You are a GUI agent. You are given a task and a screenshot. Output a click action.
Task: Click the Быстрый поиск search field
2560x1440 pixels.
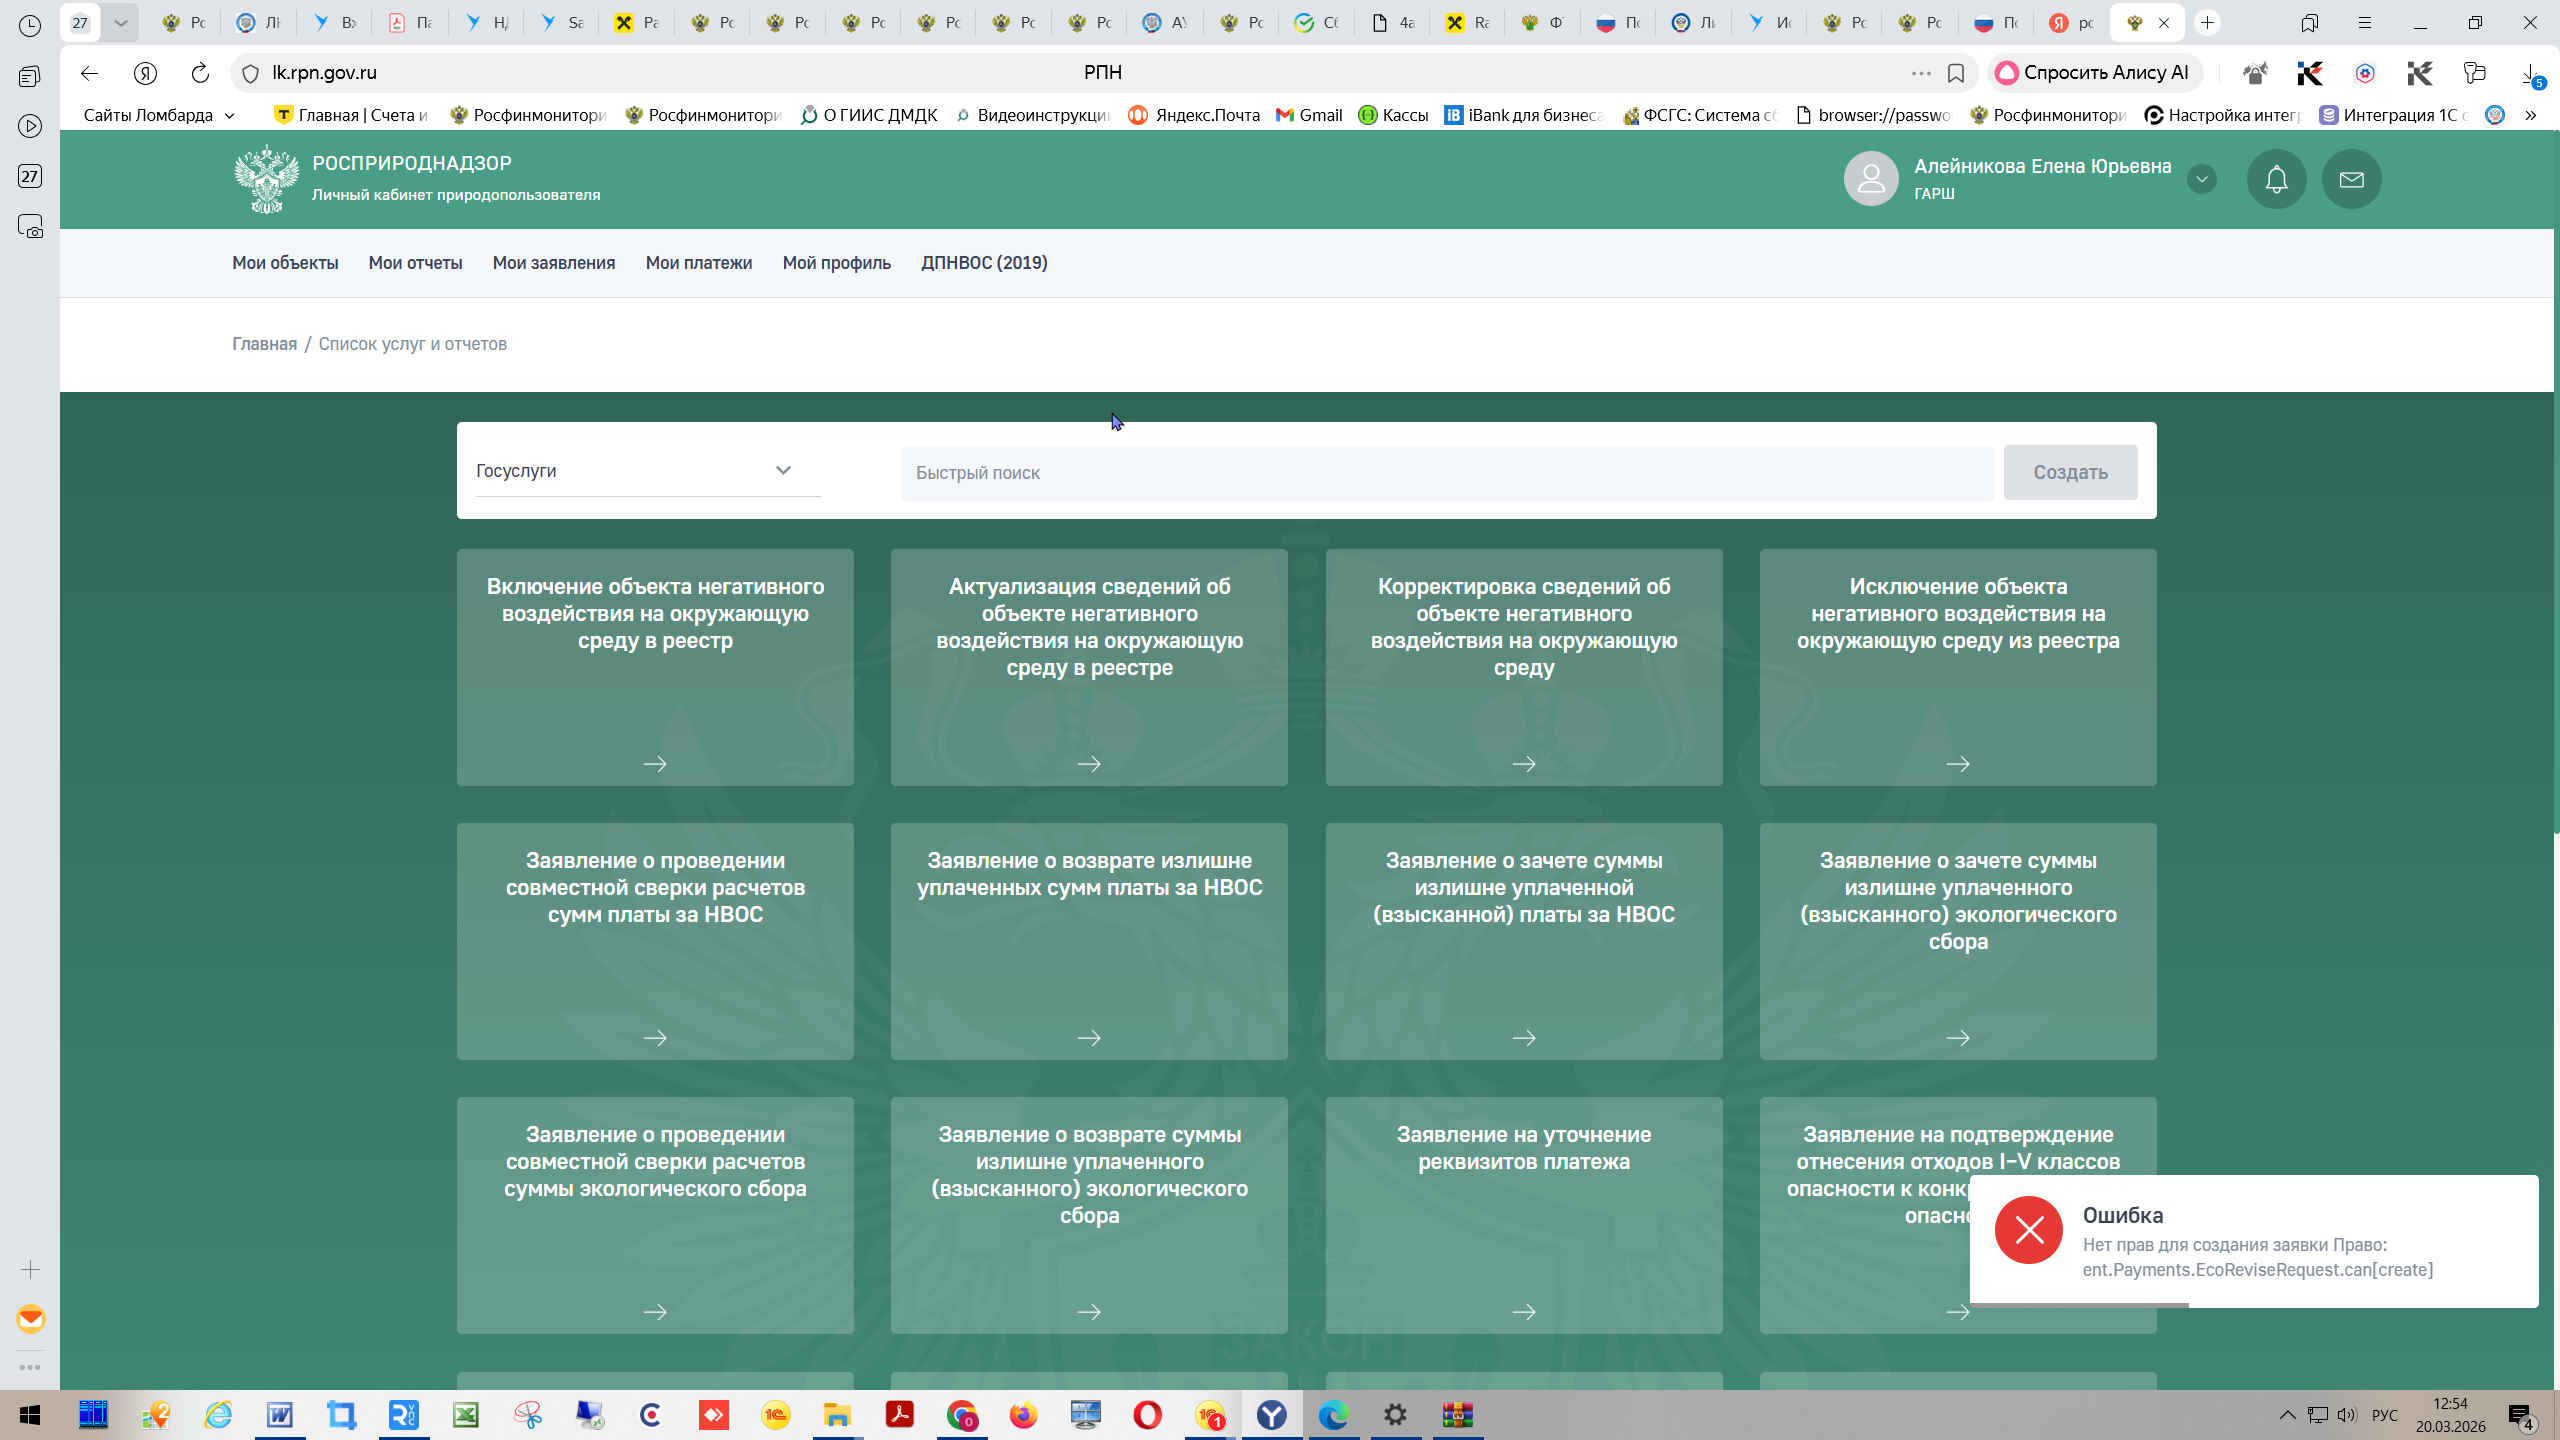pyautogui.click(x=1446, y=473)
